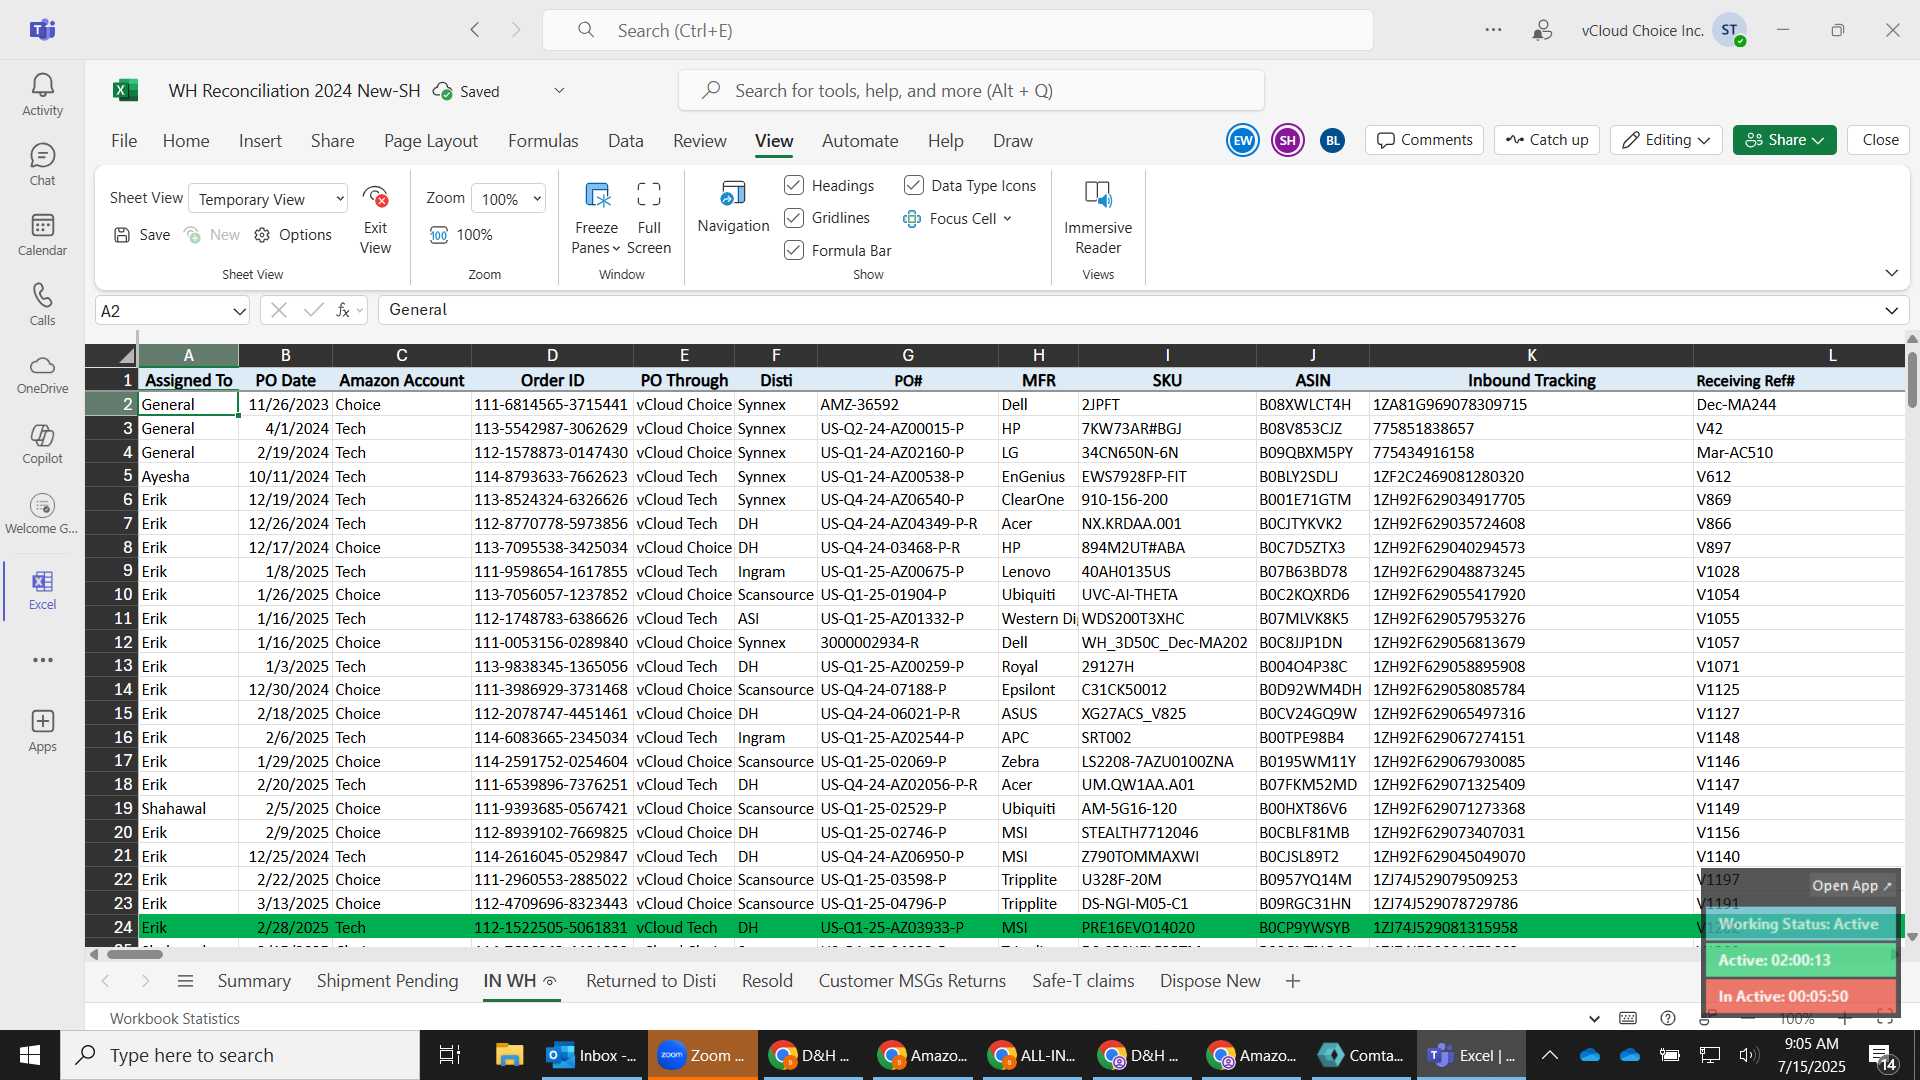Screen dimensions: 1920x1080
Task: Save the sheet view
Action: (x=142, y=235)
